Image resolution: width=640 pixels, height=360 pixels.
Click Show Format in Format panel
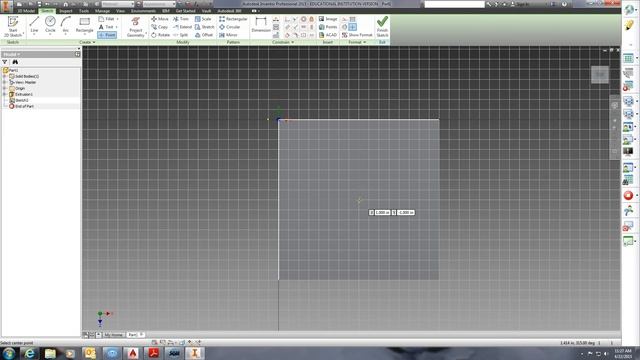click(357, 35)
